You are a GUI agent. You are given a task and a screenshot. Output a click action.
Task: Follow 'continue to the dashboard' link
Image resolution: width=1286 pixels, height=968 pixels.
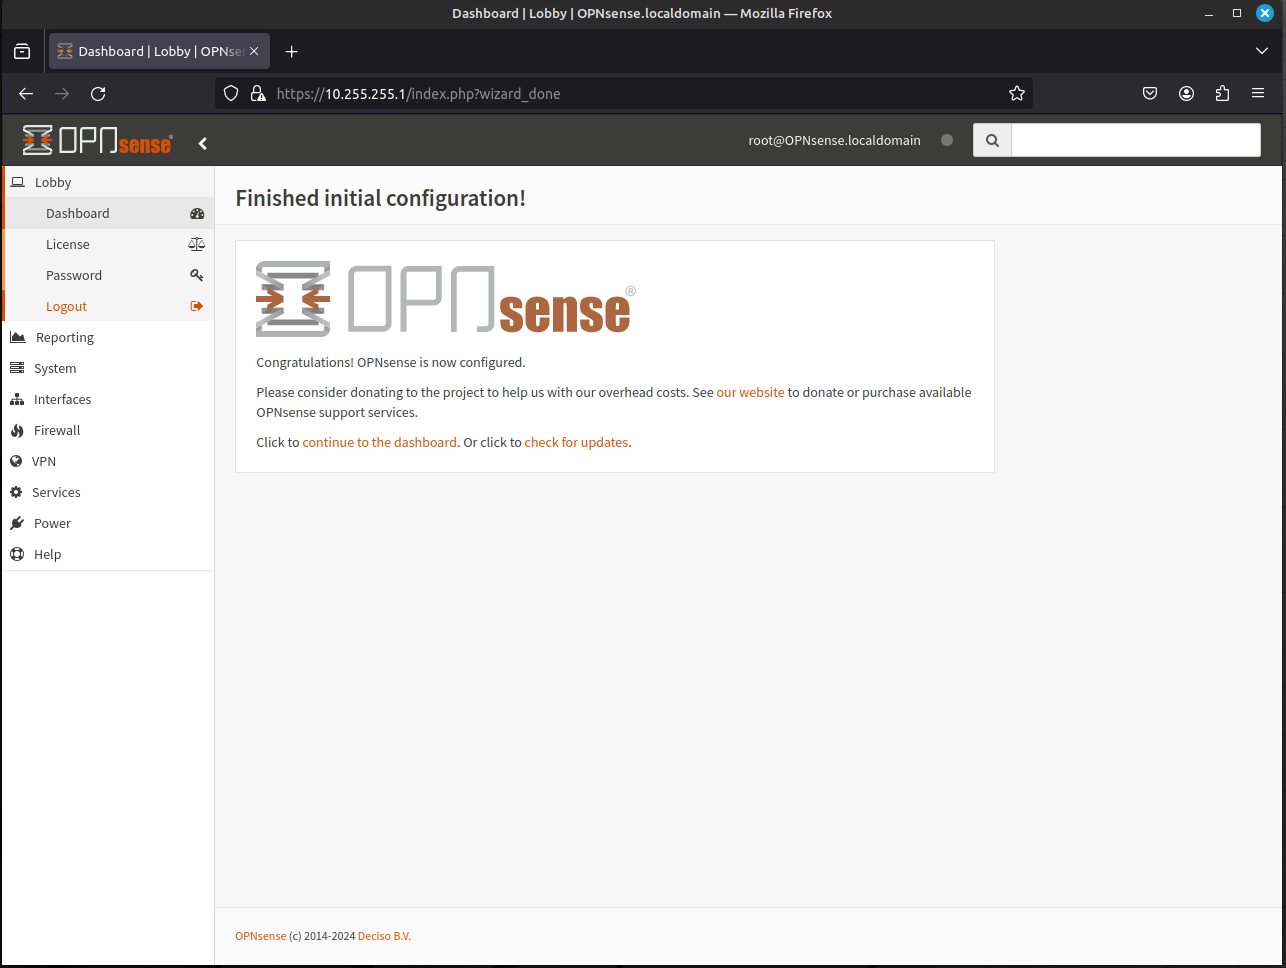379,442
